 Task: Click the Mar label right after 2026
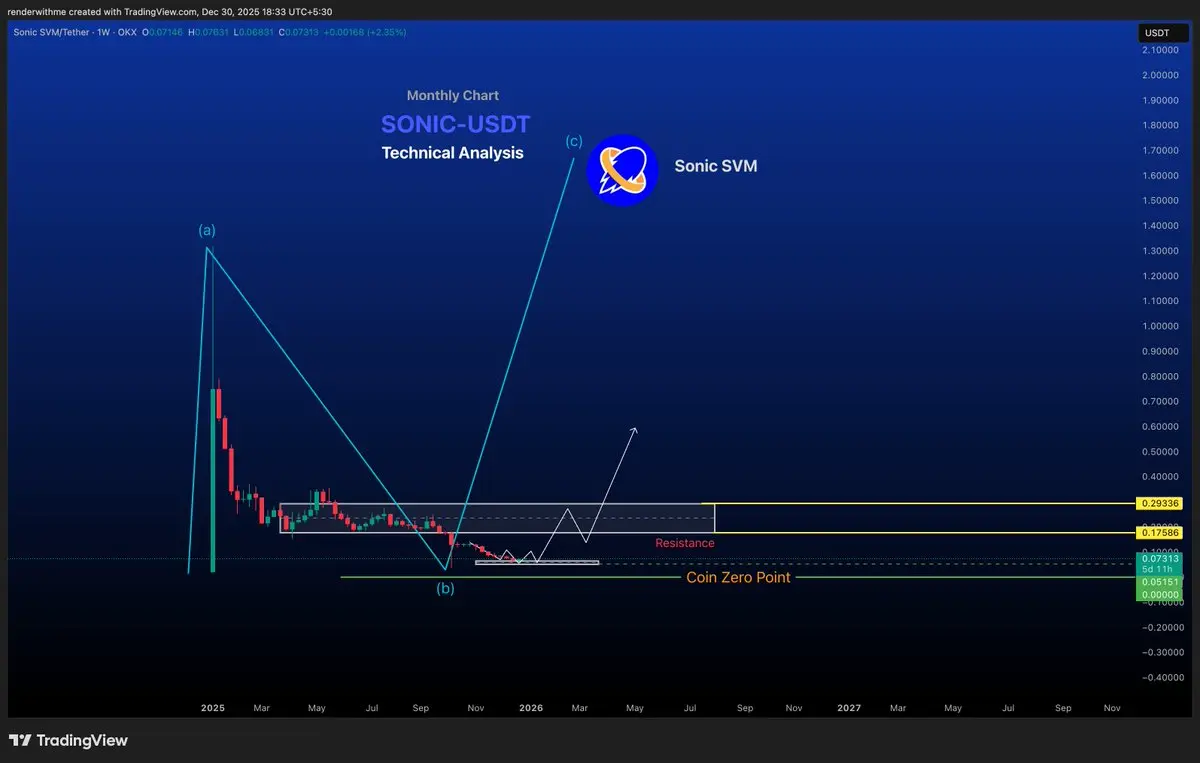pos(580,708)
